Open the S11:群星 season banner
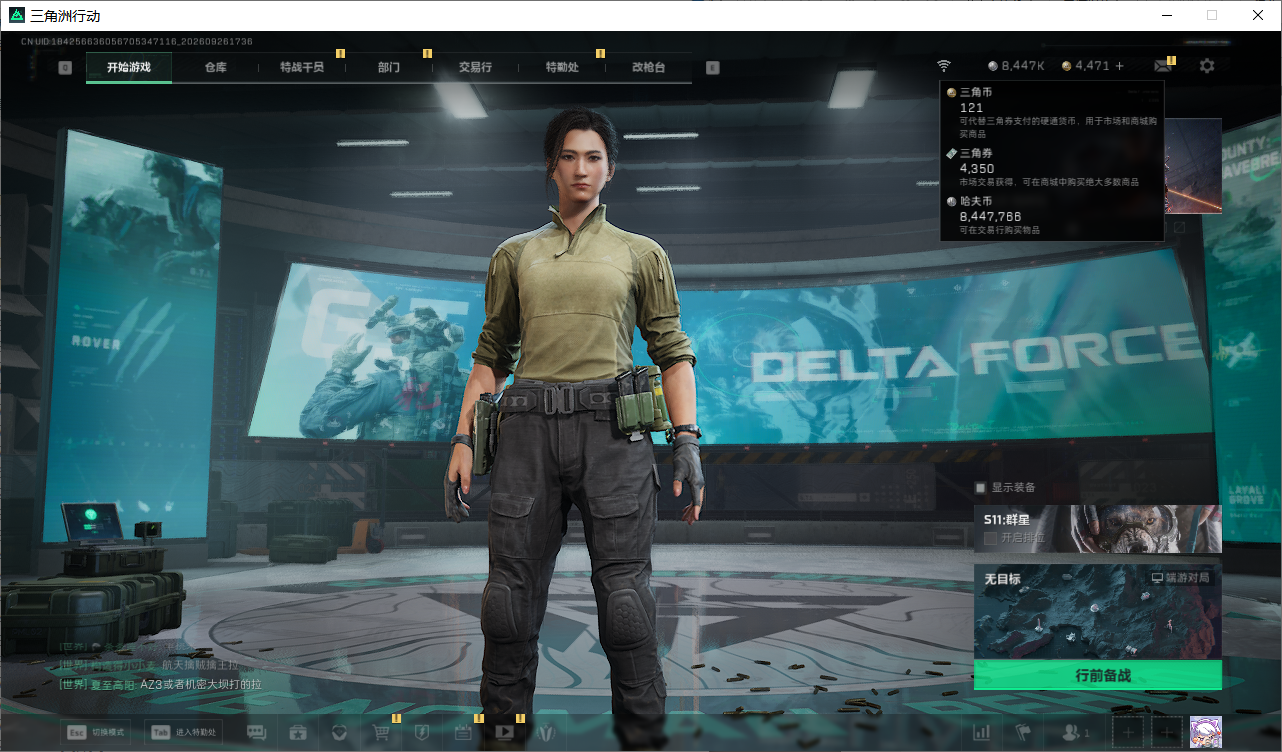This screenshot has width=1282, height=752. click(x=1098, y=529)
